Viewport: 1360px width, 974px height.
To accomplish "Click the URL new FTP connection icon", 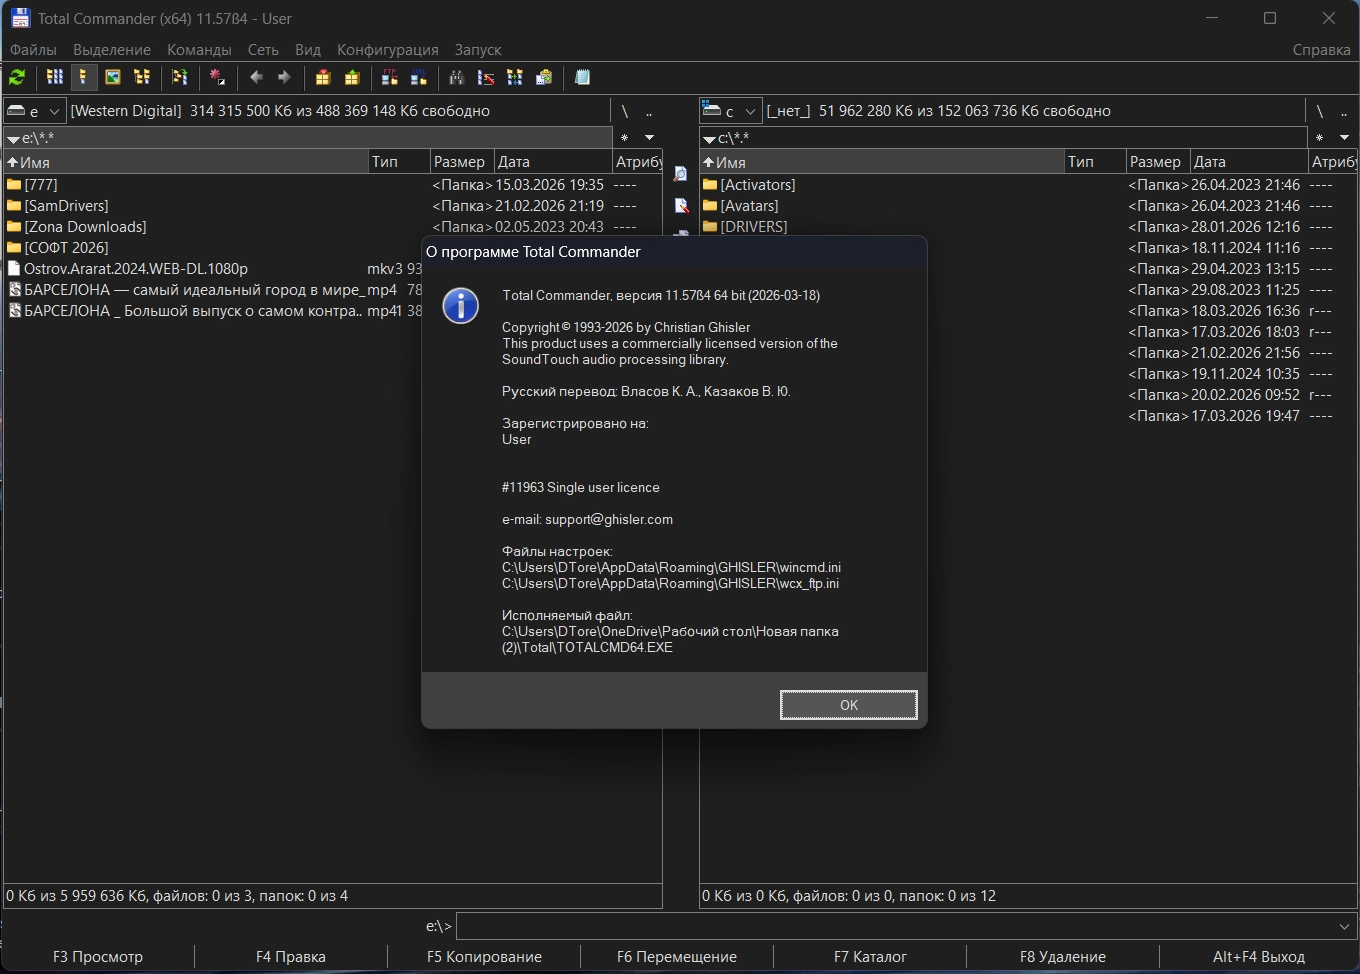I will [418, 78].
